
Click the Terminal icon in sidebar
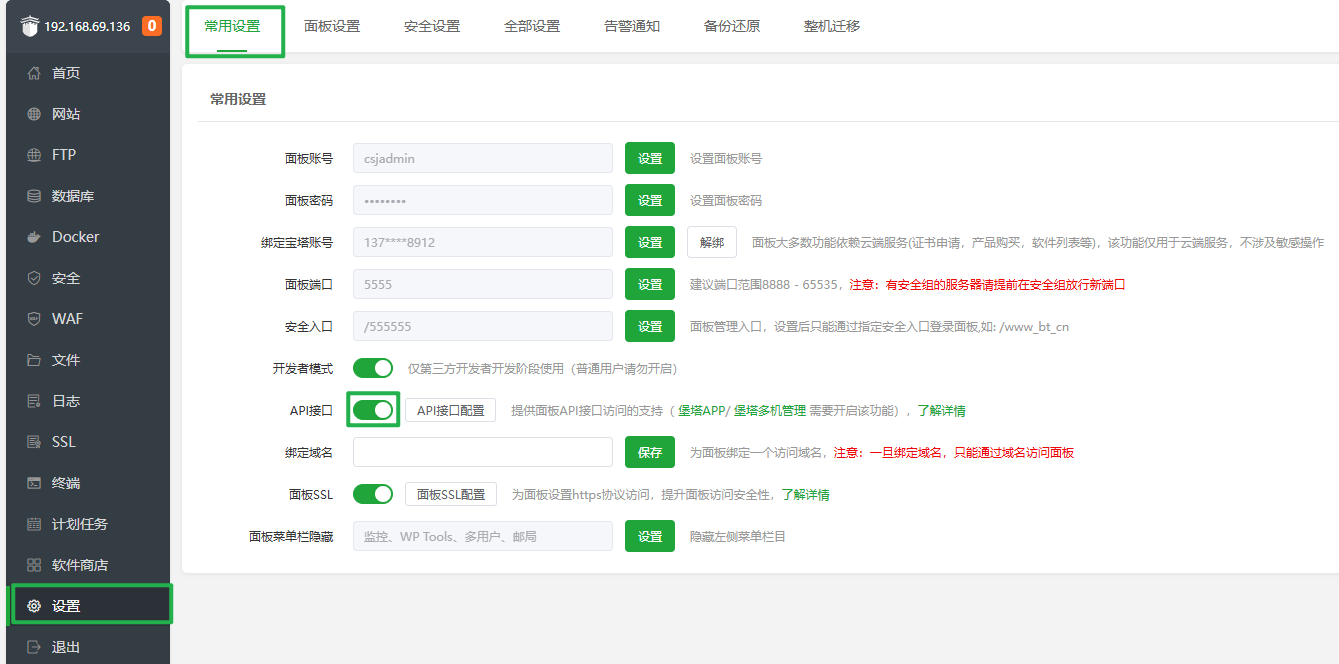pos(34,483)
